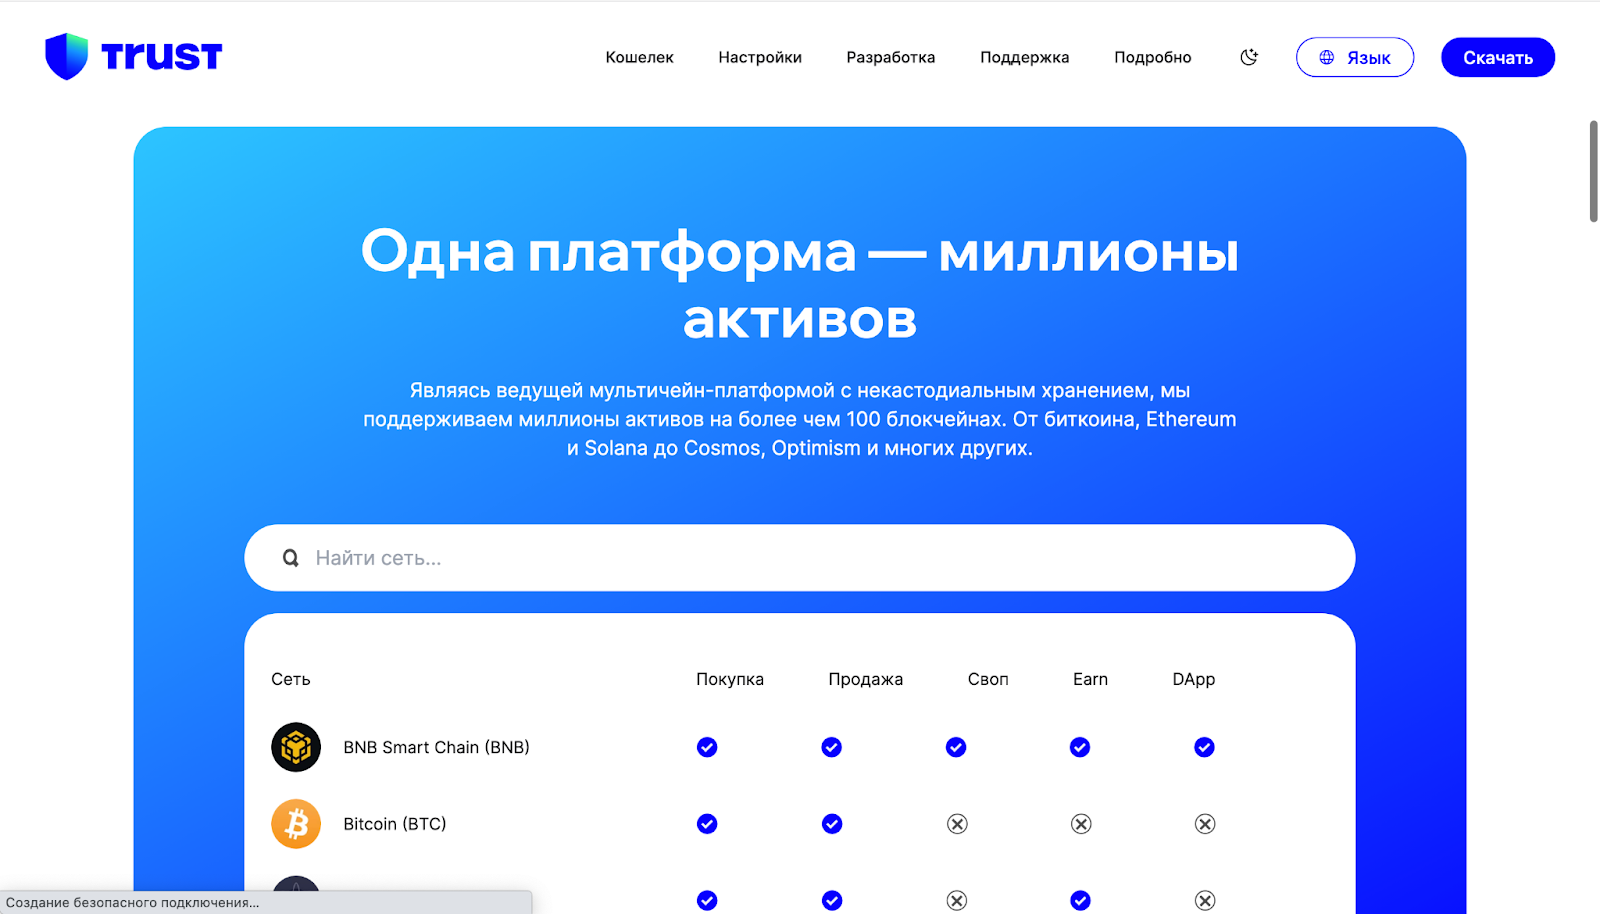Click the Своп column header

click(x=988, y=679)
